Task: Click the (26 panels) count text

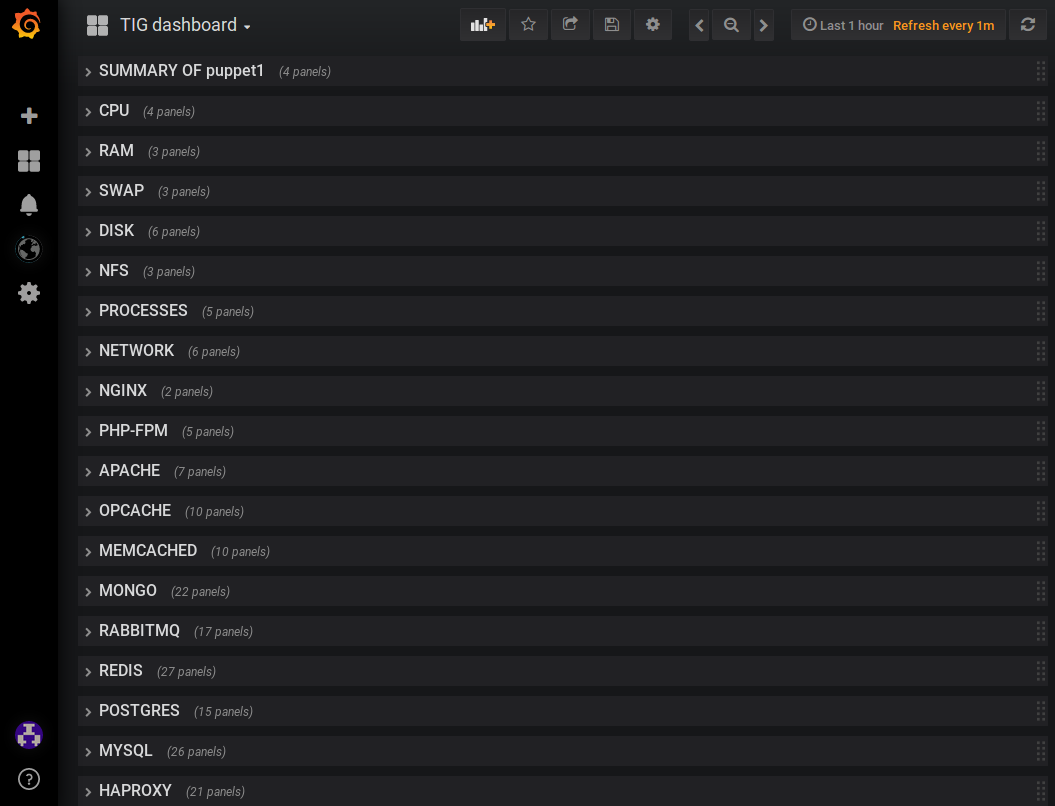Action: [196, 752]
